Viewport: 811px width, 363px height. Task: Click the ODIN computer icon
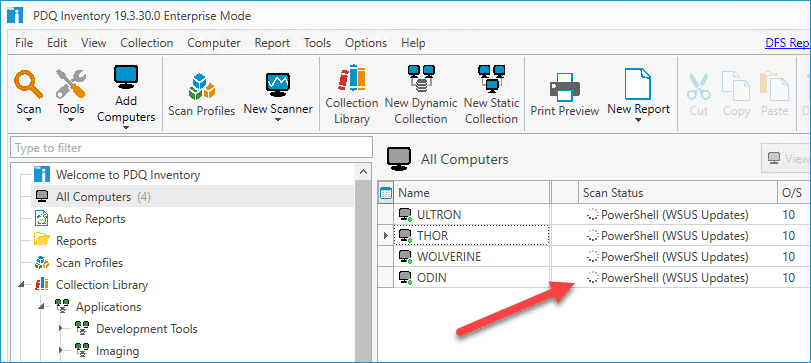click(x=406, y=278)
